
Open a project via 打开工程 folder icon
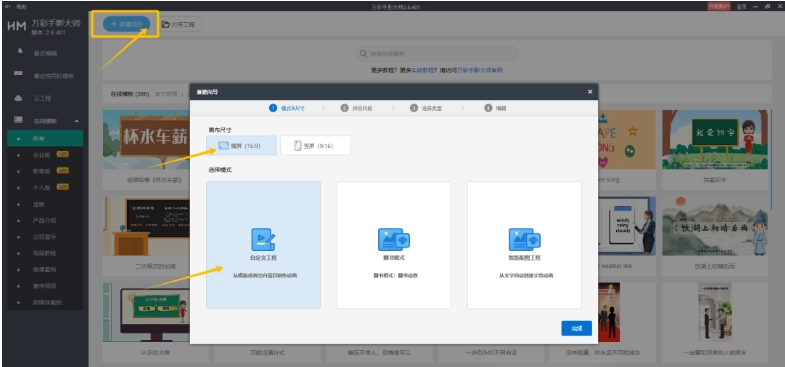pos(166,24)
